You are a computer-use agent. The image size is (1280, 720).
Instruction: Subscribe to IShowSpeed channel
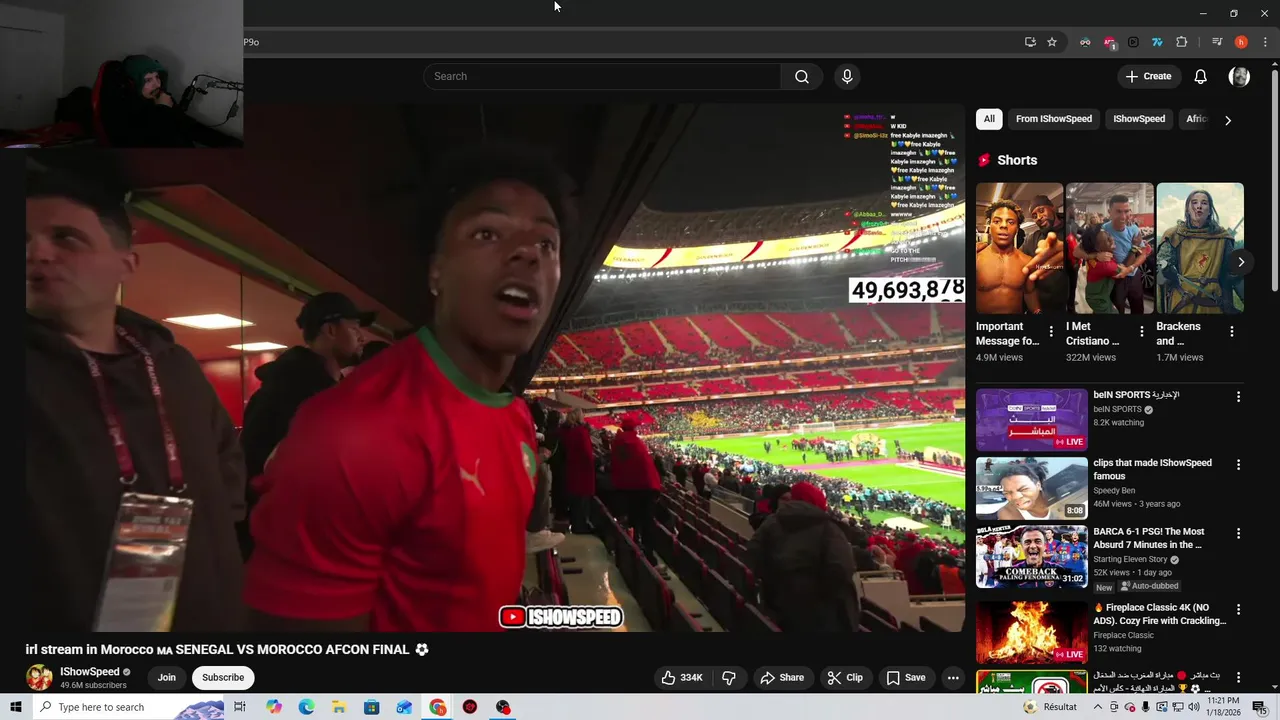223,677
